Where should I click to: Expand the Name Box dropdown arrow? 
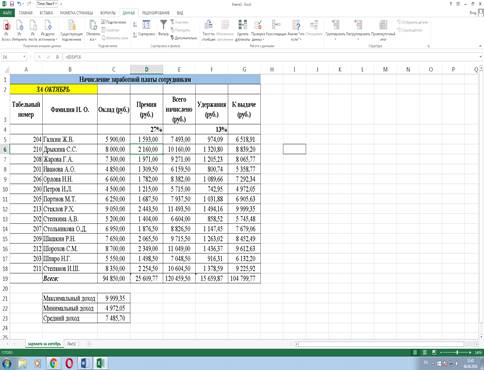pyautogui.click(x=24, y=57)
